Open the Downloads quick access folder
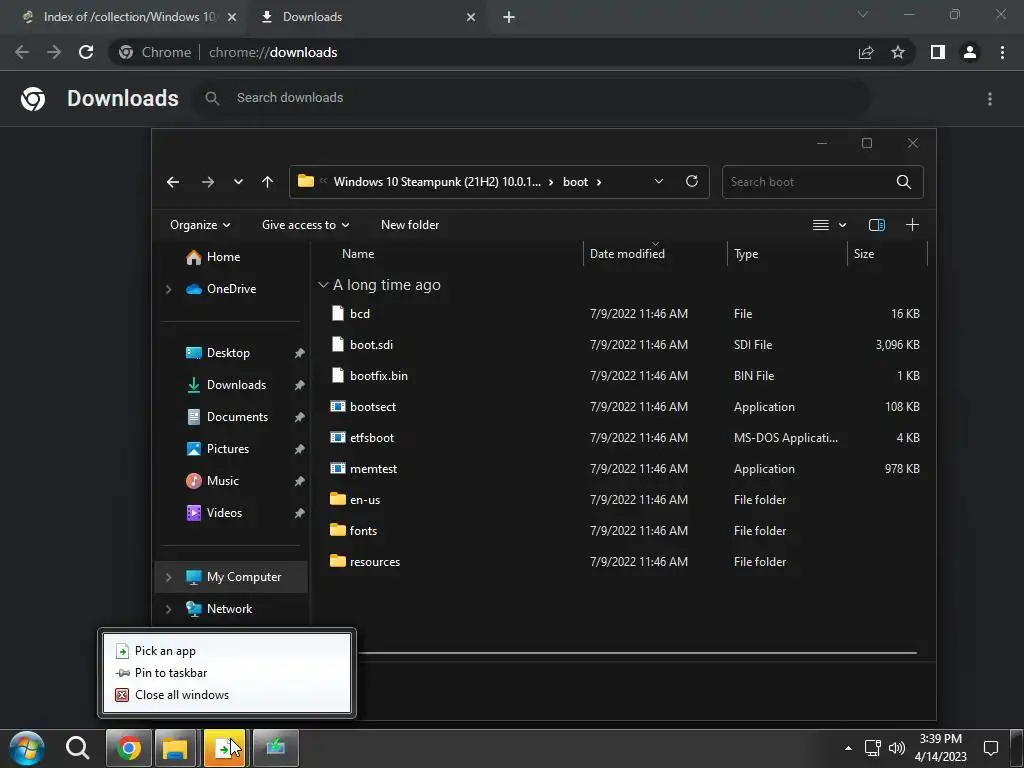1024x768 pixels. coord(236,385)
